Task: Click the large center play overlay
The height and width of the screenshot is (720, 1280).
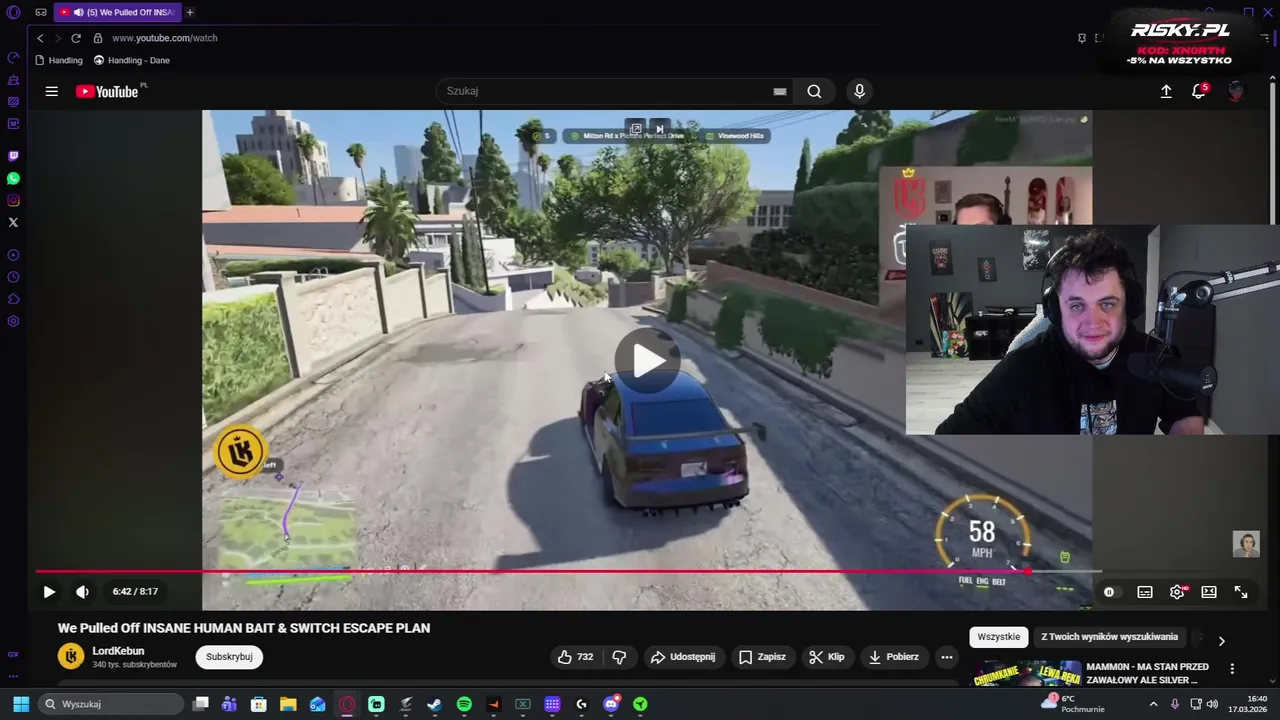Action: pos(647,360)
